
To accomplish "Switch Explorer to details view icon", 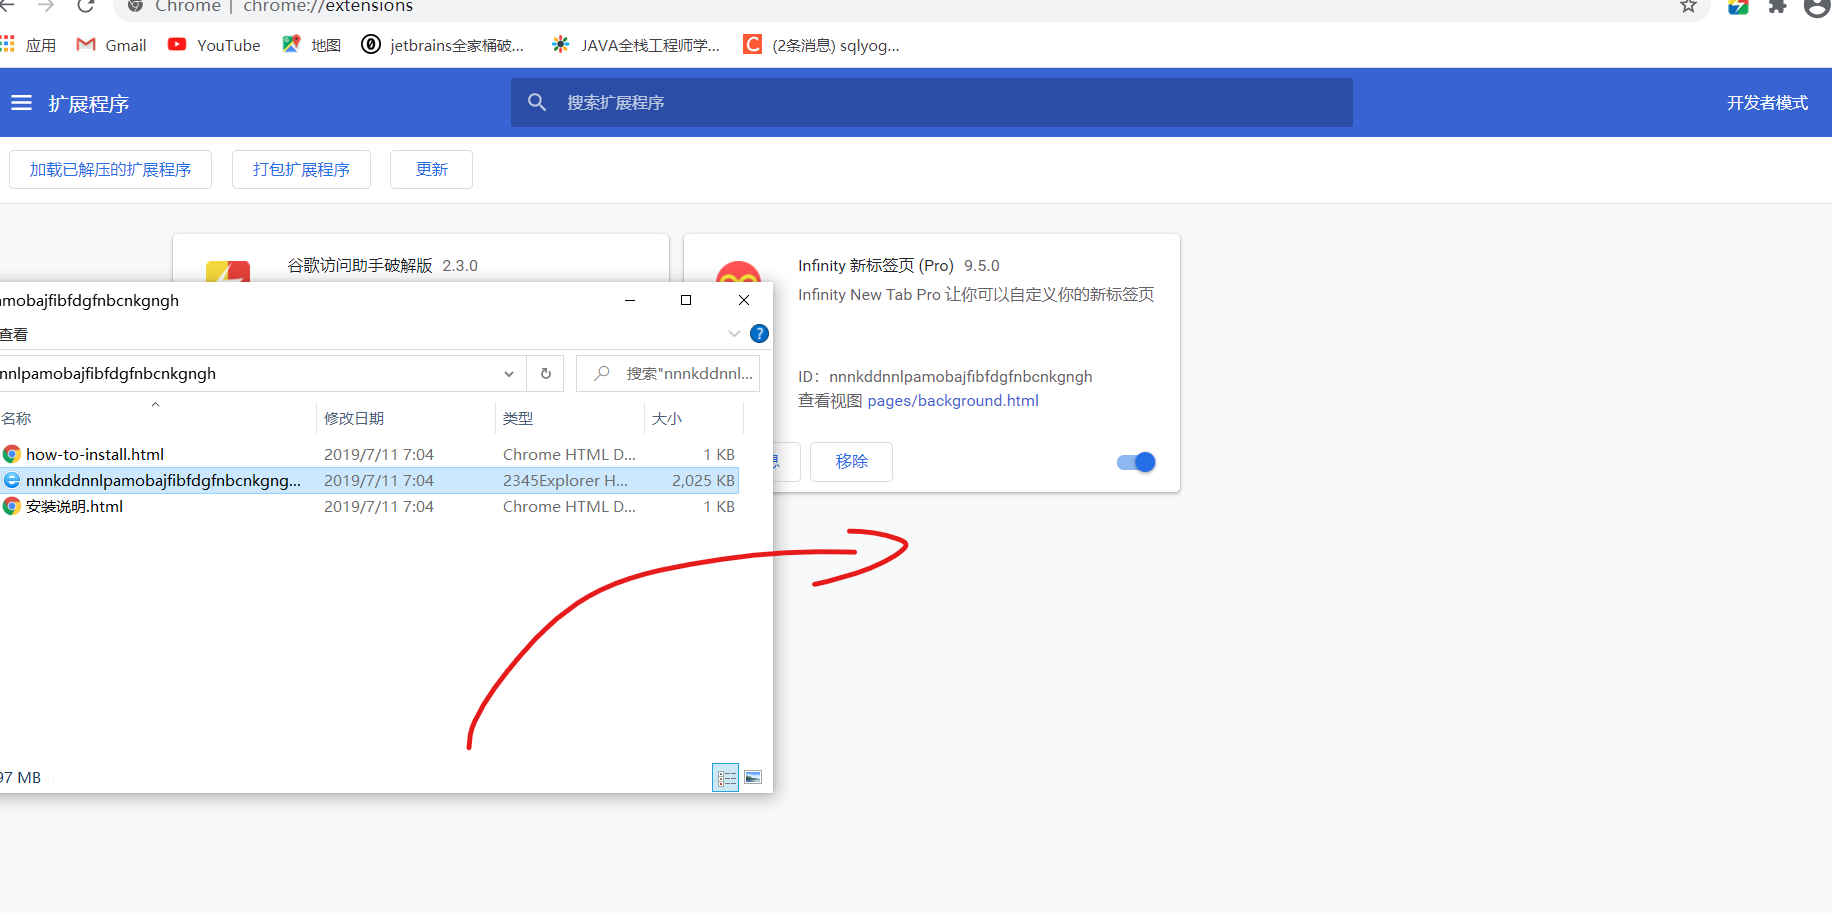I will 725,778.
